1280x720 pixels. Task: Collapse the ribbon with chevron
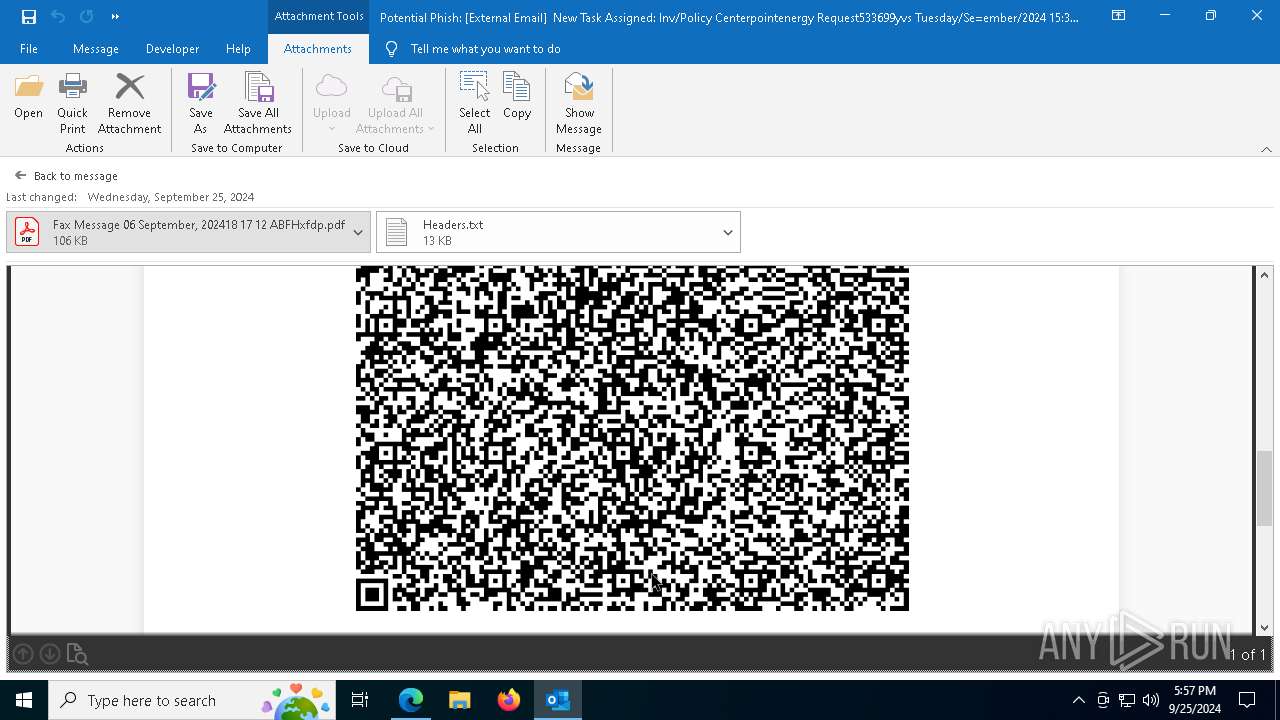point(1266,149)
